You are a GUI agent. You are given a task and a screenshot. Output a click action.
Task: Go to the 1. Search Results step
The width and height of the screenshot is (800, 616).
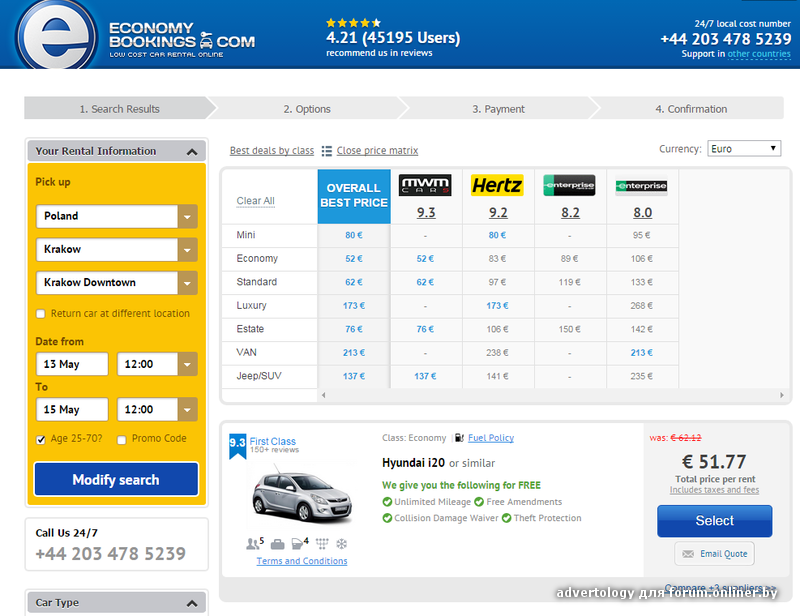click(119, 109)
